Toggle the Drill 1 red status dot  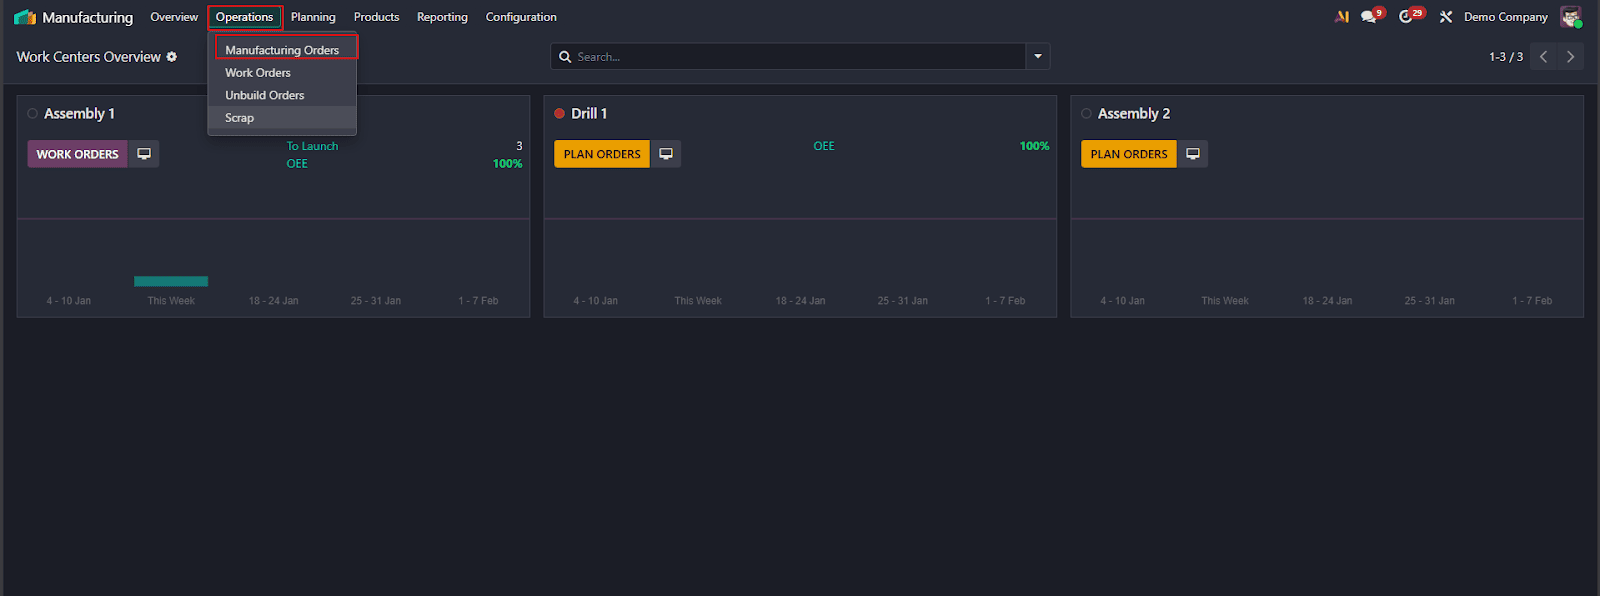click(x=560, y=114)
